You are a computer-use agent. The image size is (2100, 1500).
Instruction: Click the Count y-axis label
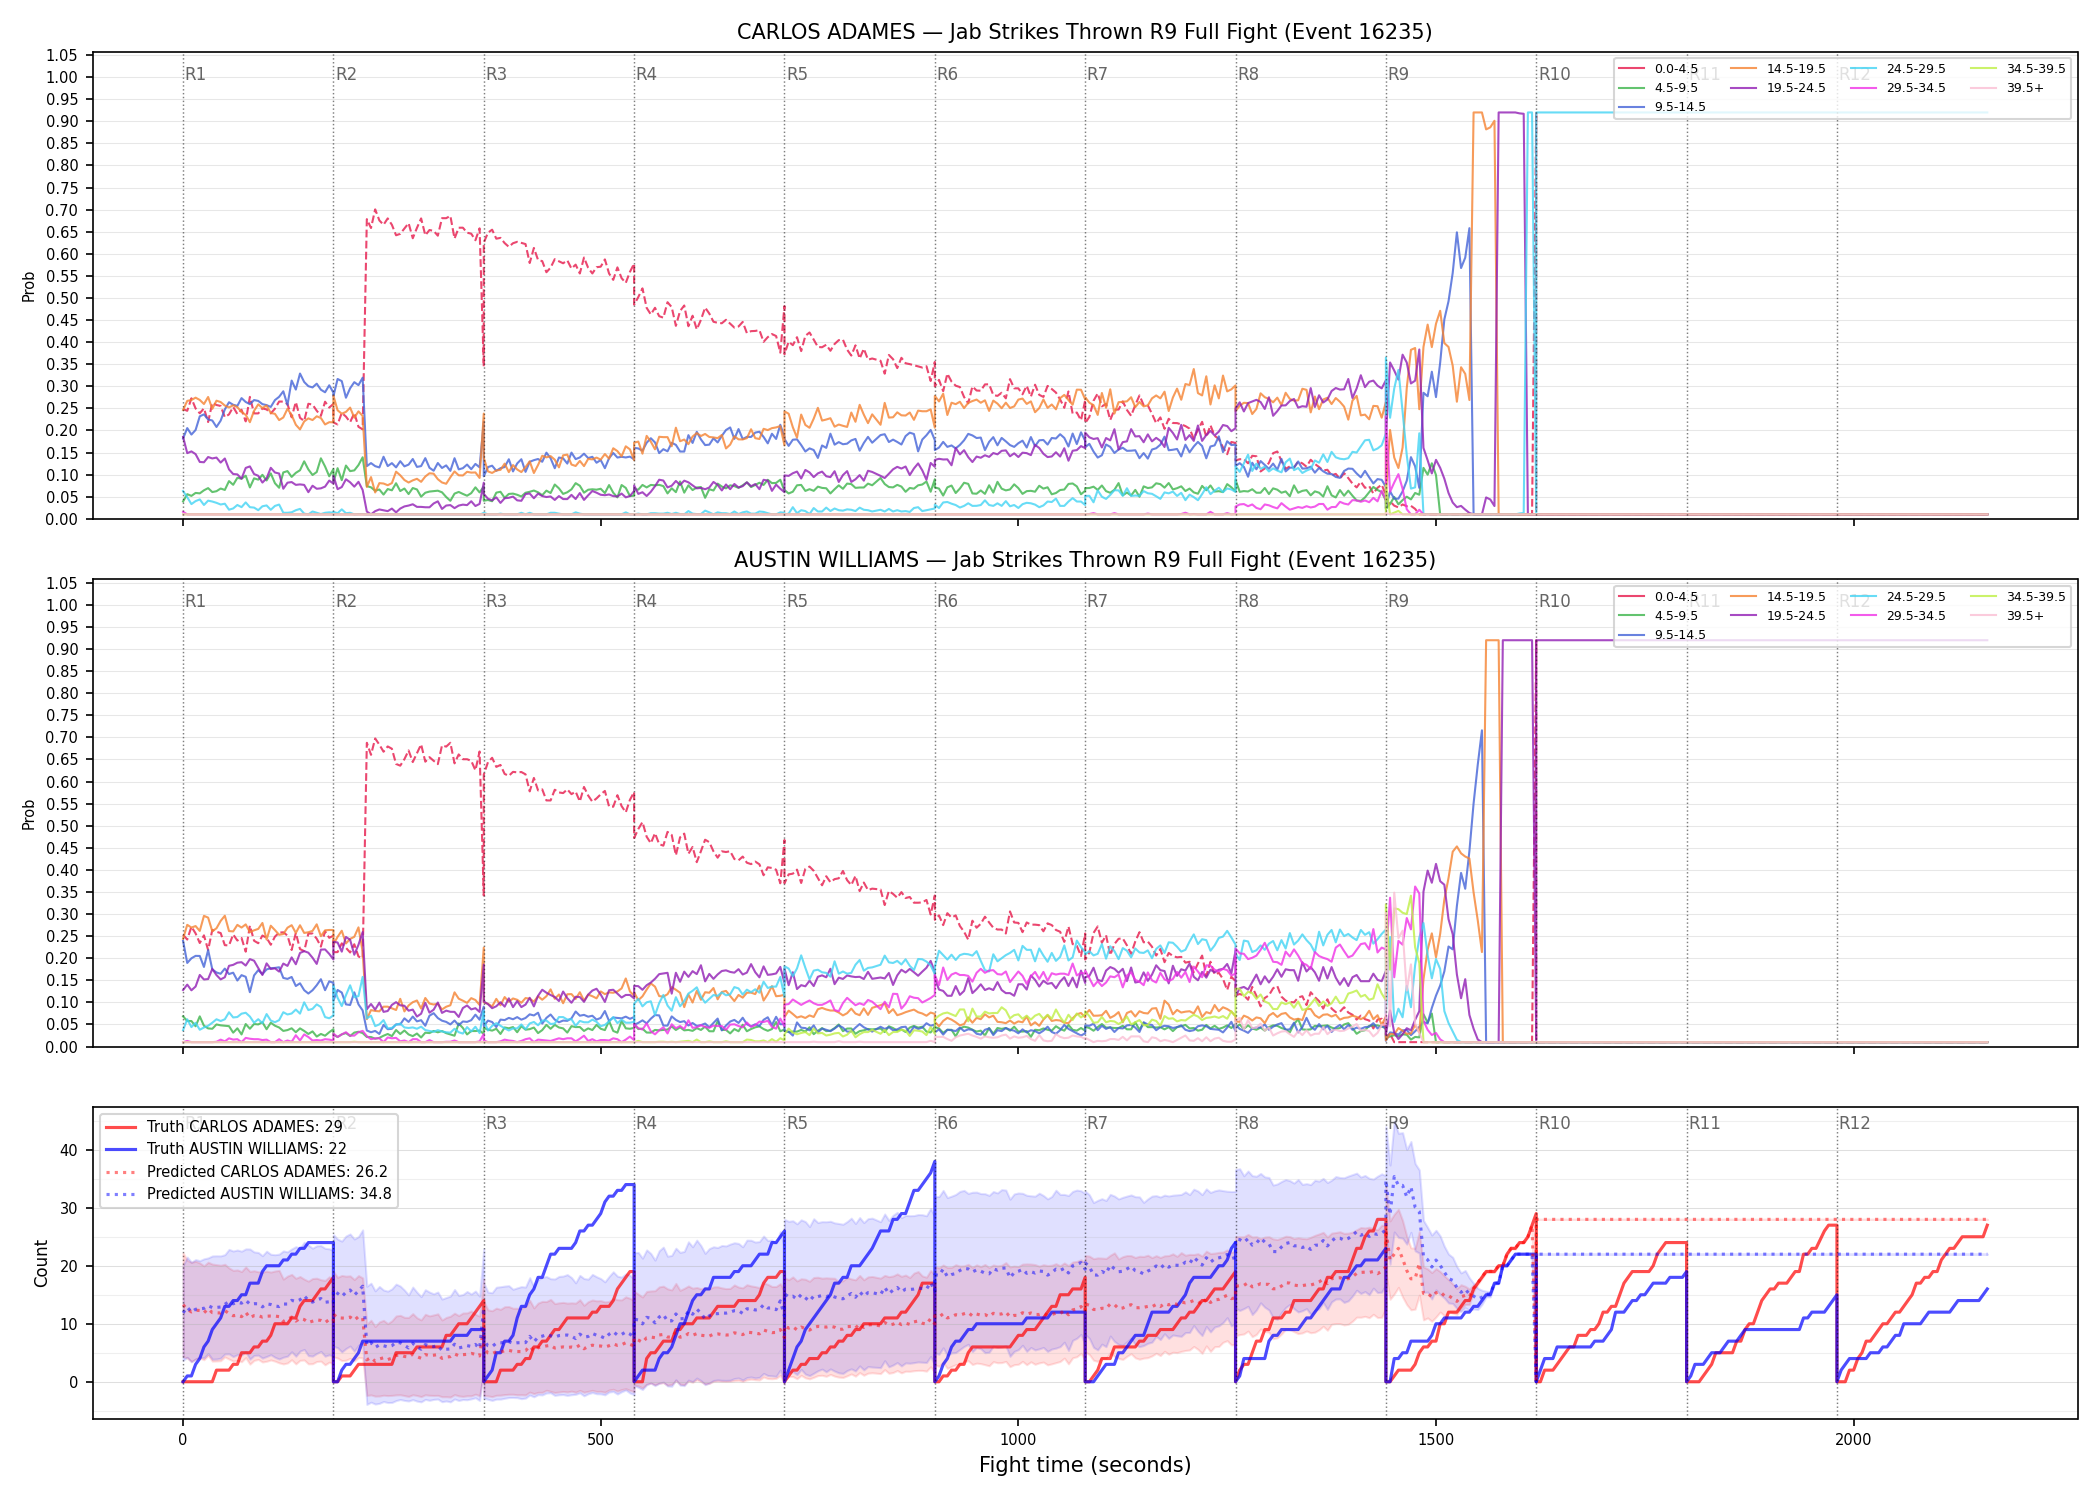pos(41,1263)
